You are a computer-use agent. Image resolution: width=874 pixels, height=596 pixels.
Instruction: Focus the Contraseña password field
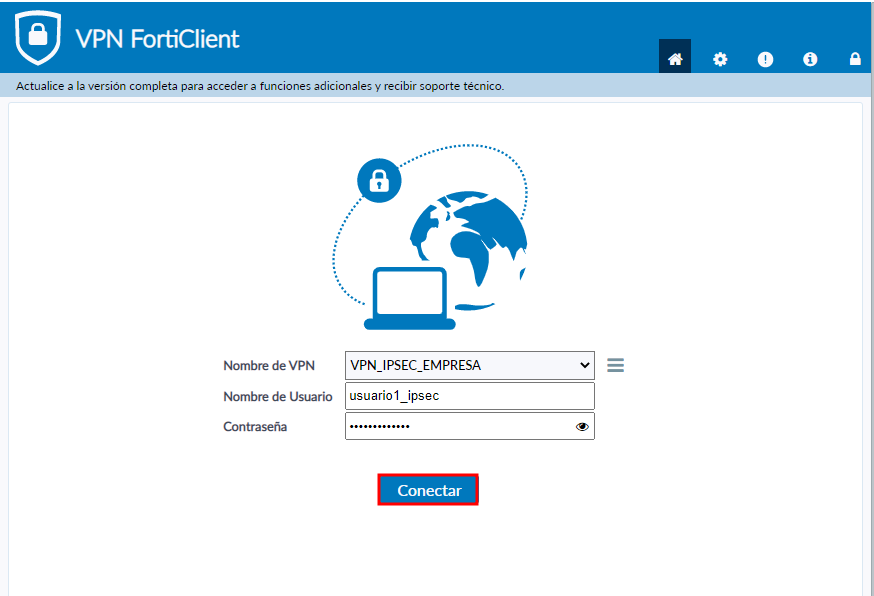tap(458, 427)
